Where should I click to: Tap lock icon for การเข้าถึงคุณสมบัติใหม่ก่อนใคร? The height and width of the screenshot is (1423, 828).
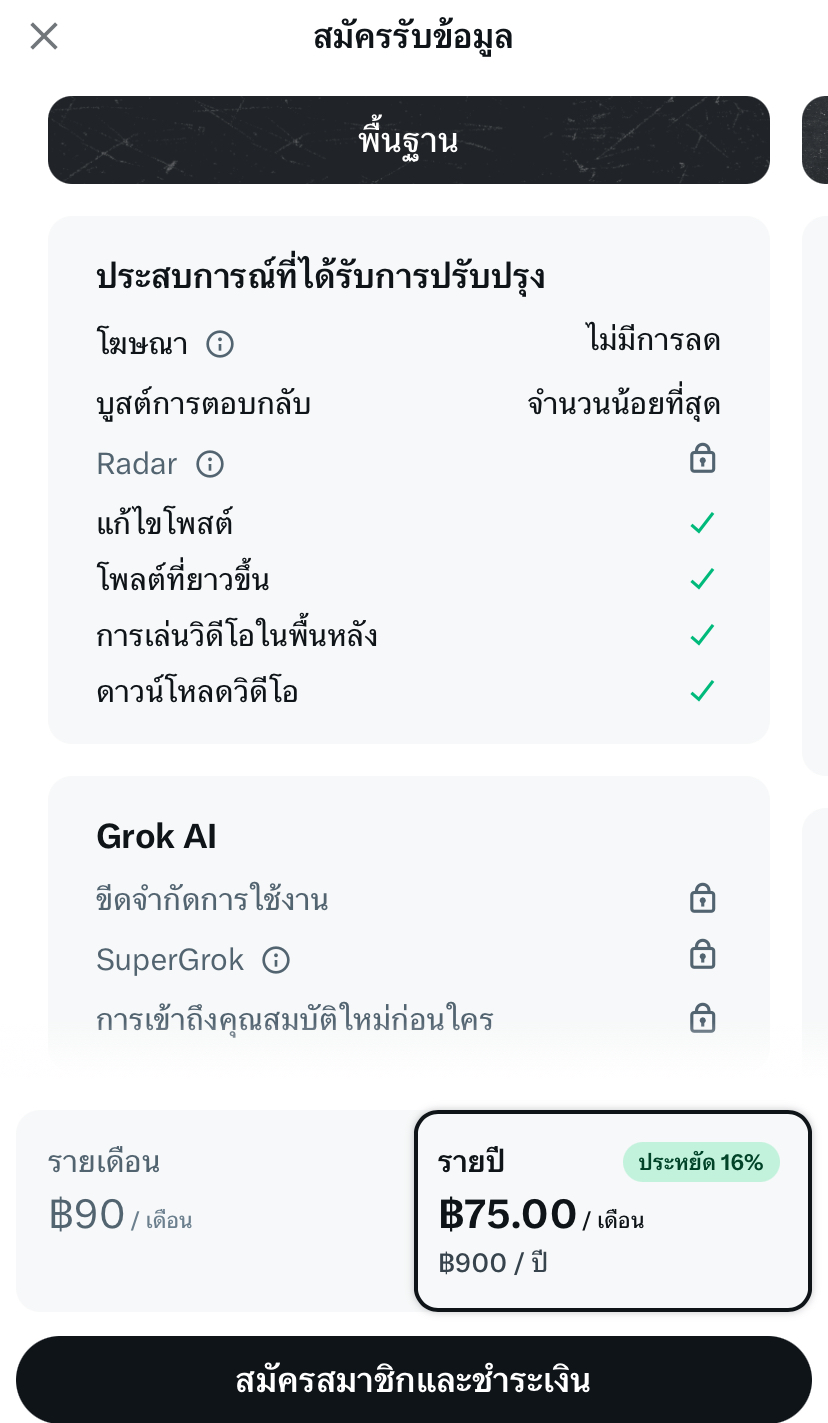703,1018
